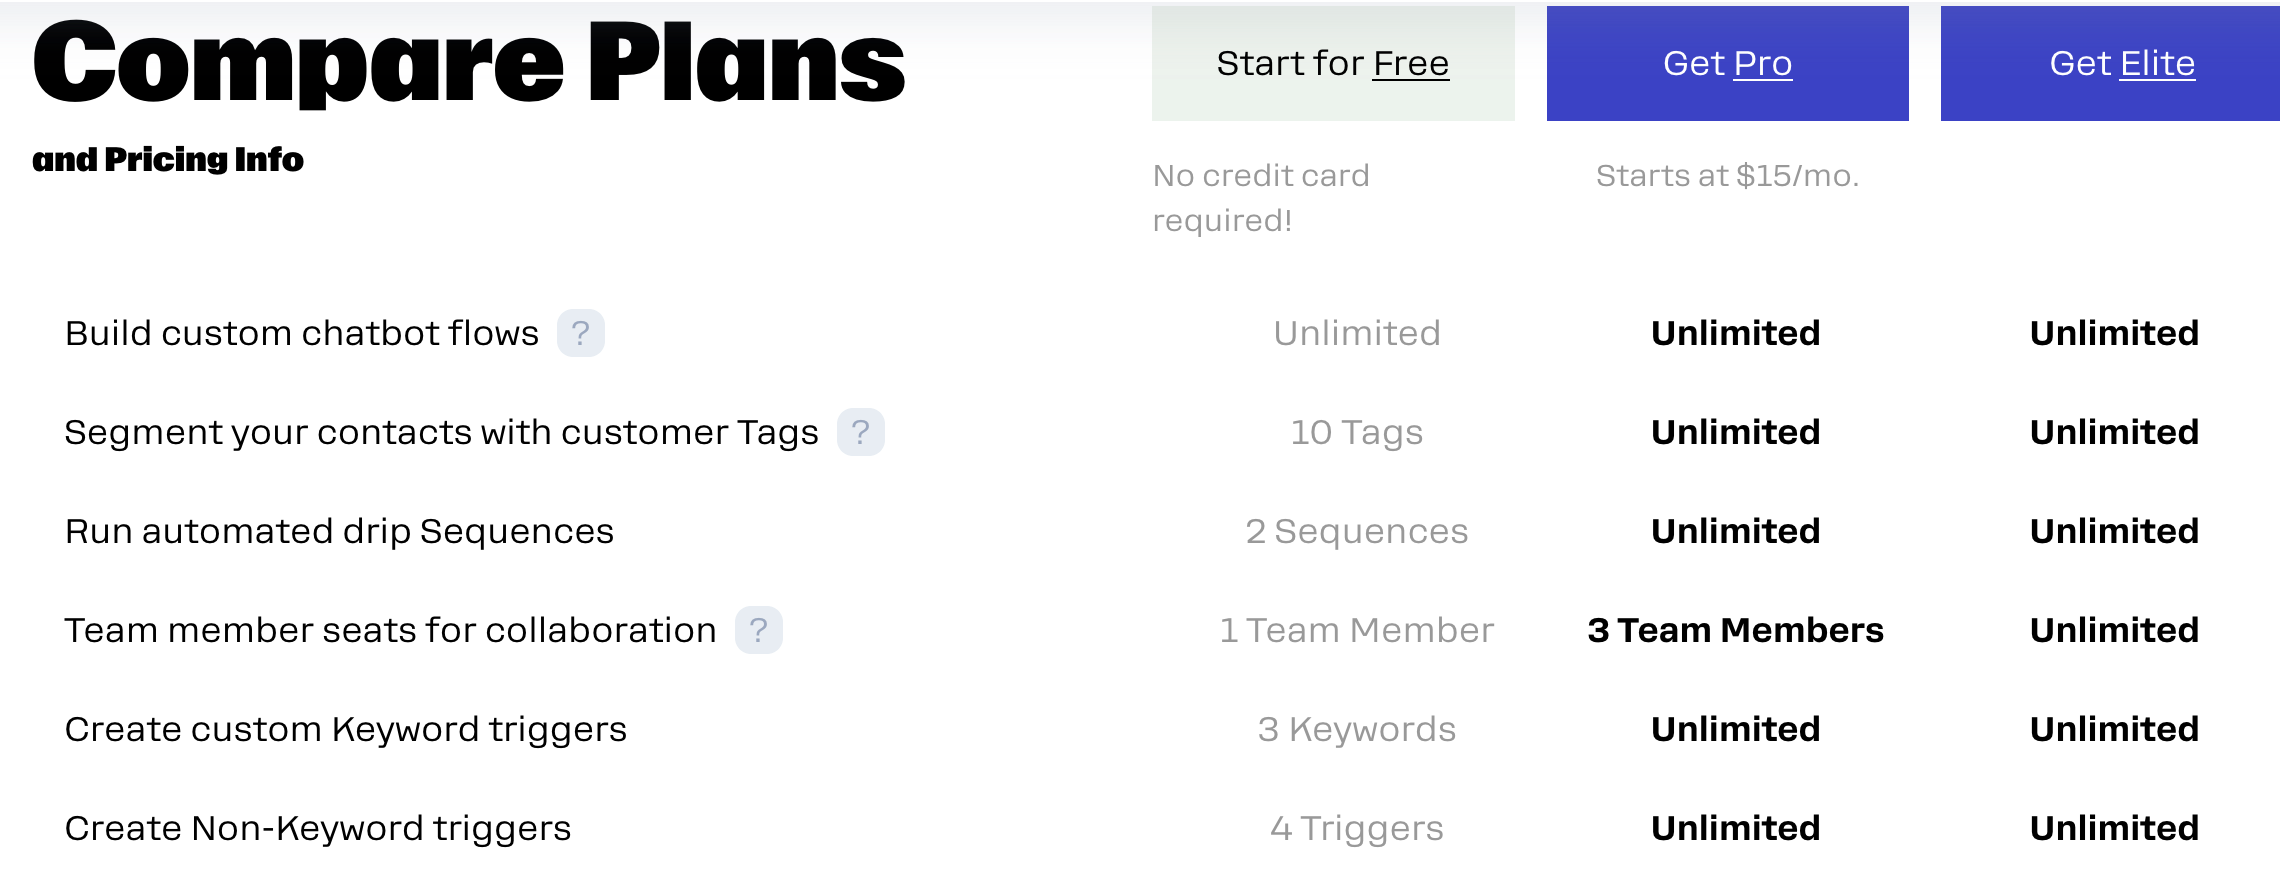Click 'Starts at $15/mo.' text
Screen dimensions: 2280x880
tap(1727, 175)
